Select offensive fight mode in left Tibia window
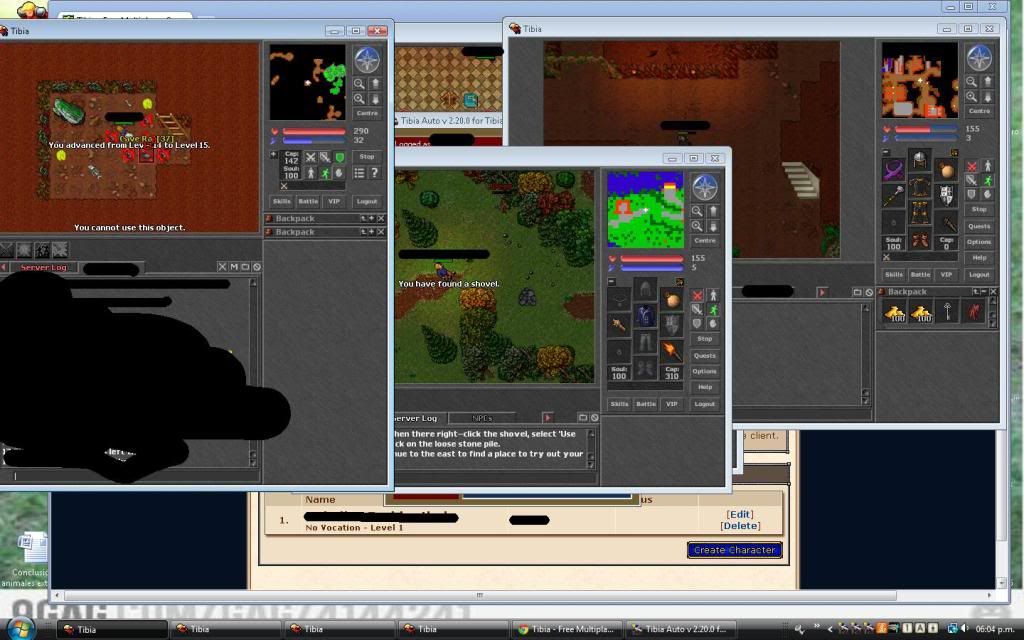 (x=310, y=157)
